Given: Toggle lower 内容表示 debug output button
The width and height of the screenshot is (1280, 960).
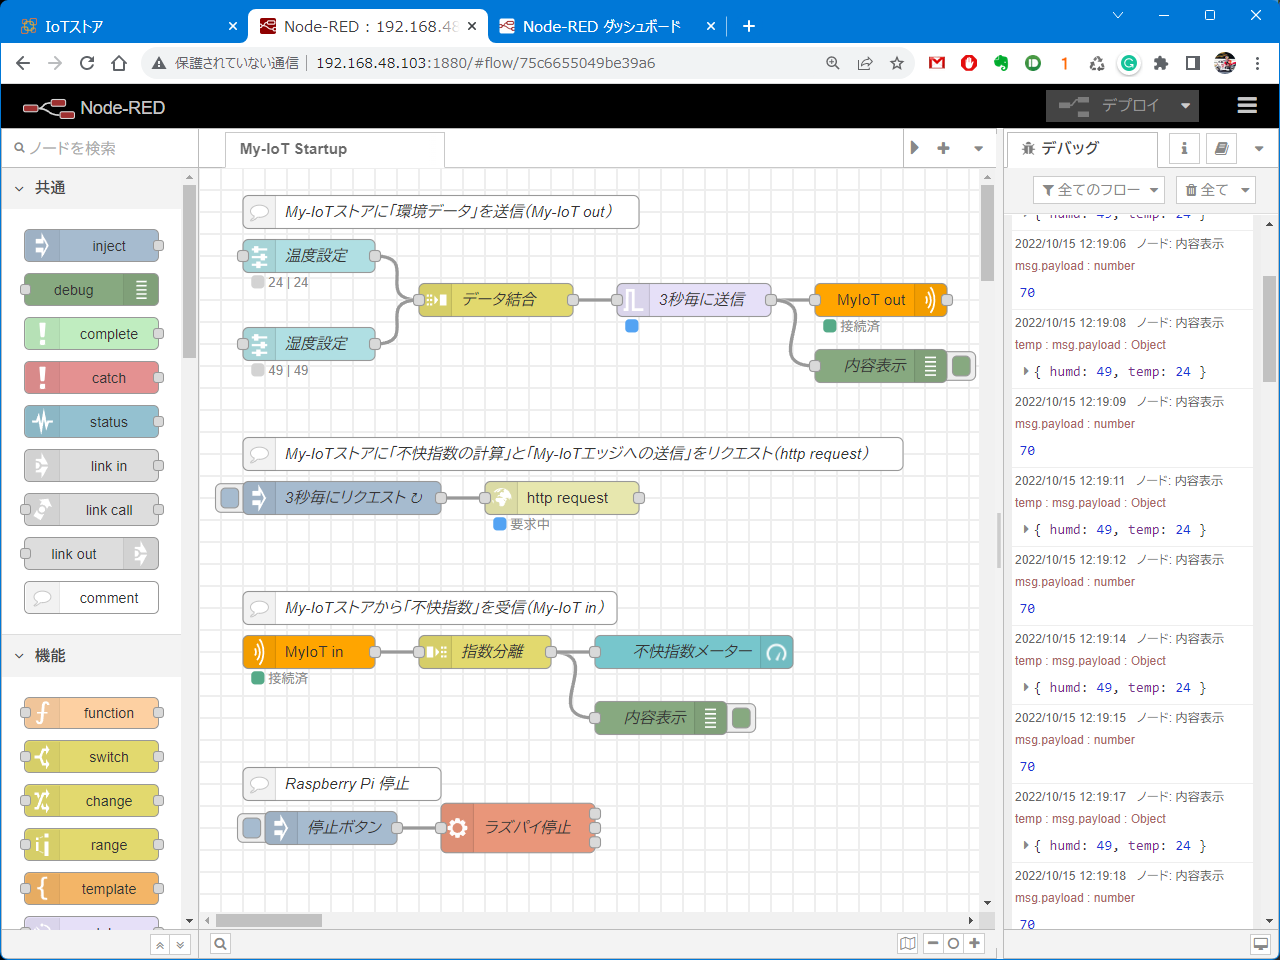Looking at the screenshot, I should (741, 718).
